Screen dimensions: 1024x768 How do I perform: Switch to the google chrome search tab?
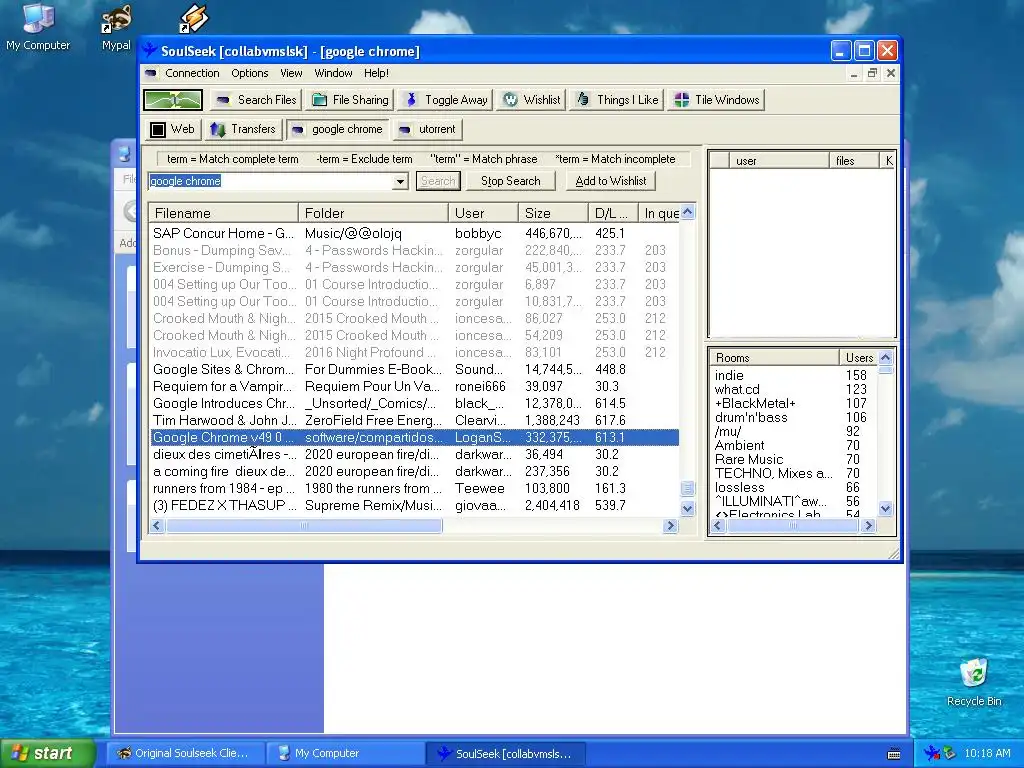pos(337,129)
